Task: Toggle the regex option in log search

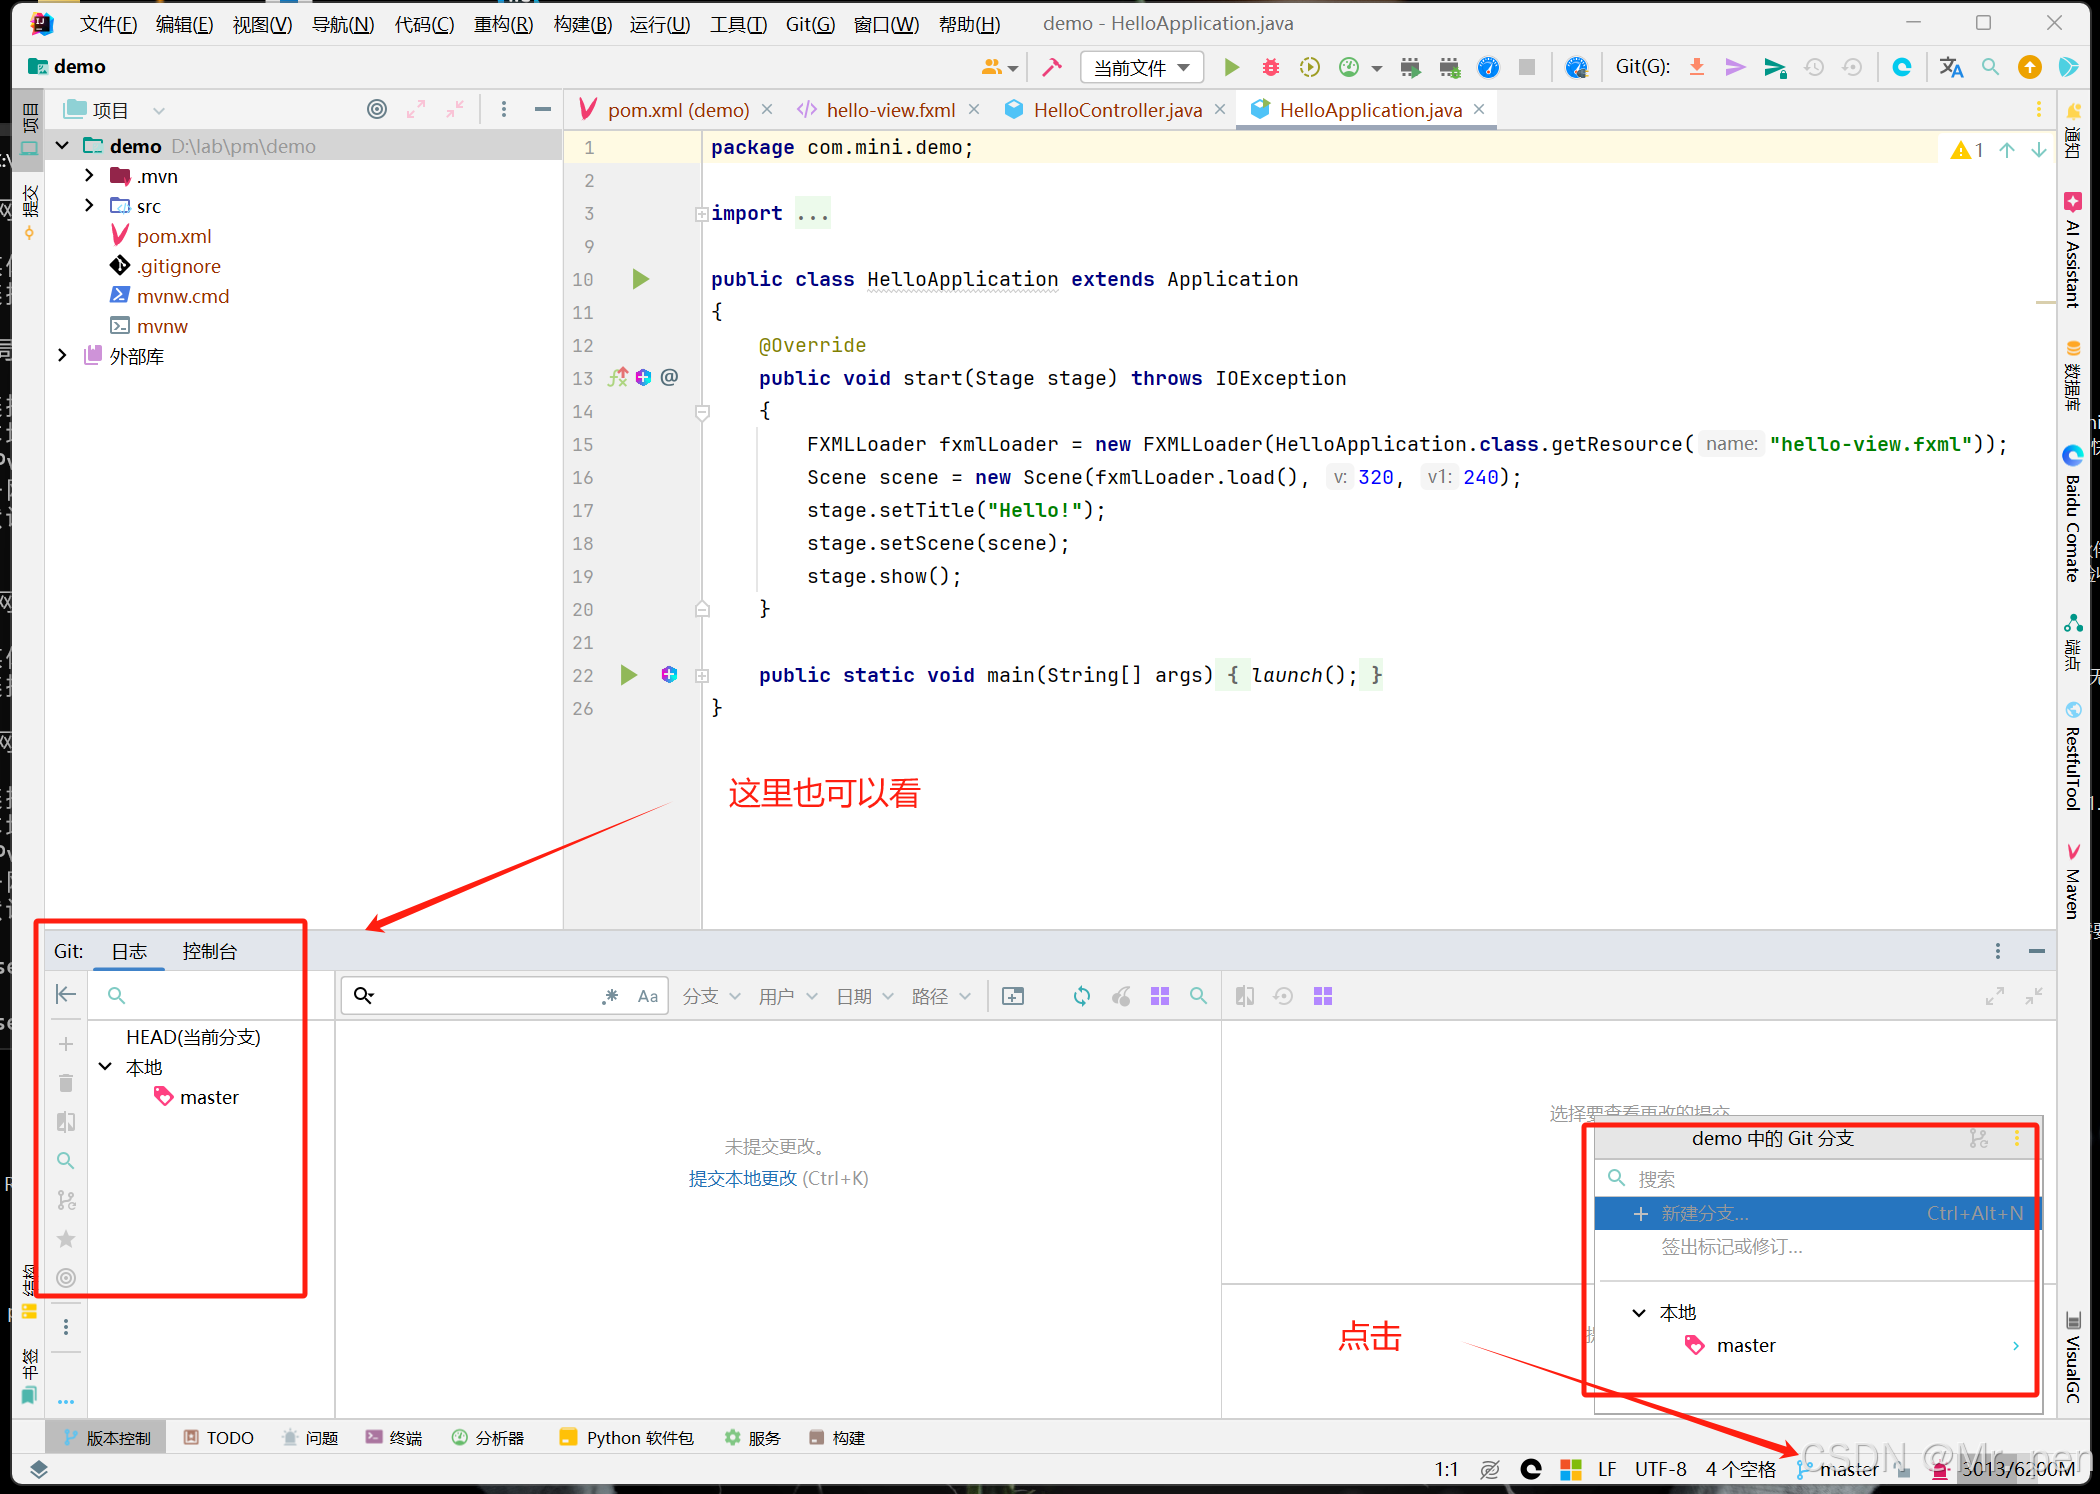Action: point(611,996)
